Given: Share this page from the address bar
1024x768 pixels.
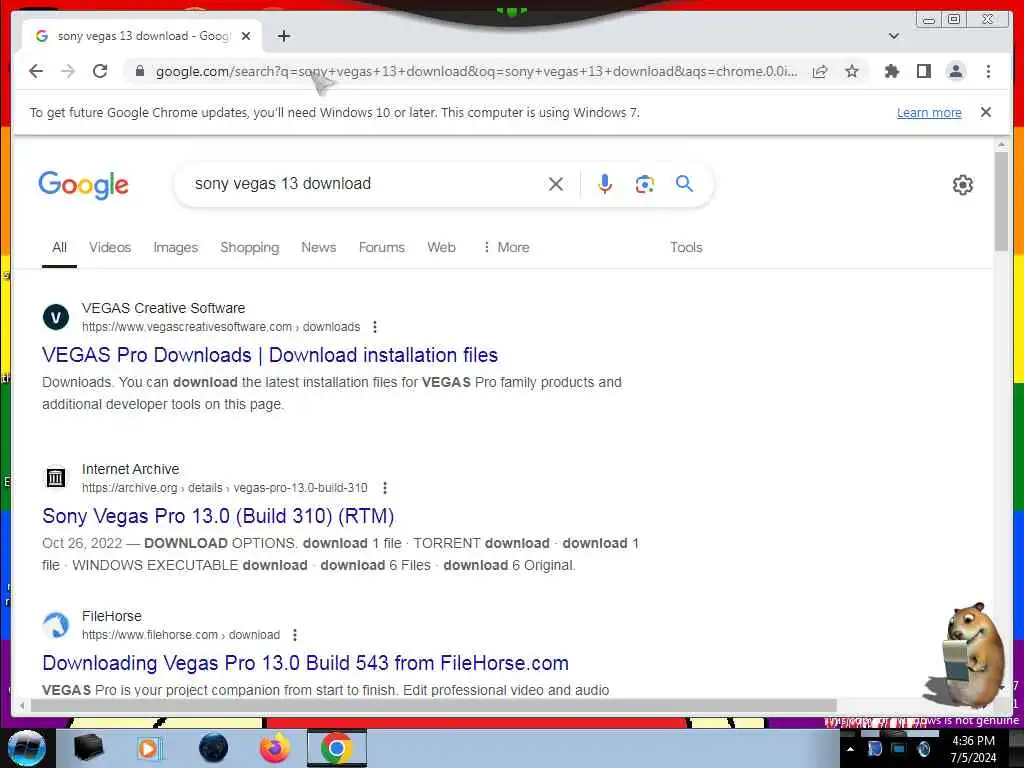Looking at the screenshot, I should tap(820, 71).
